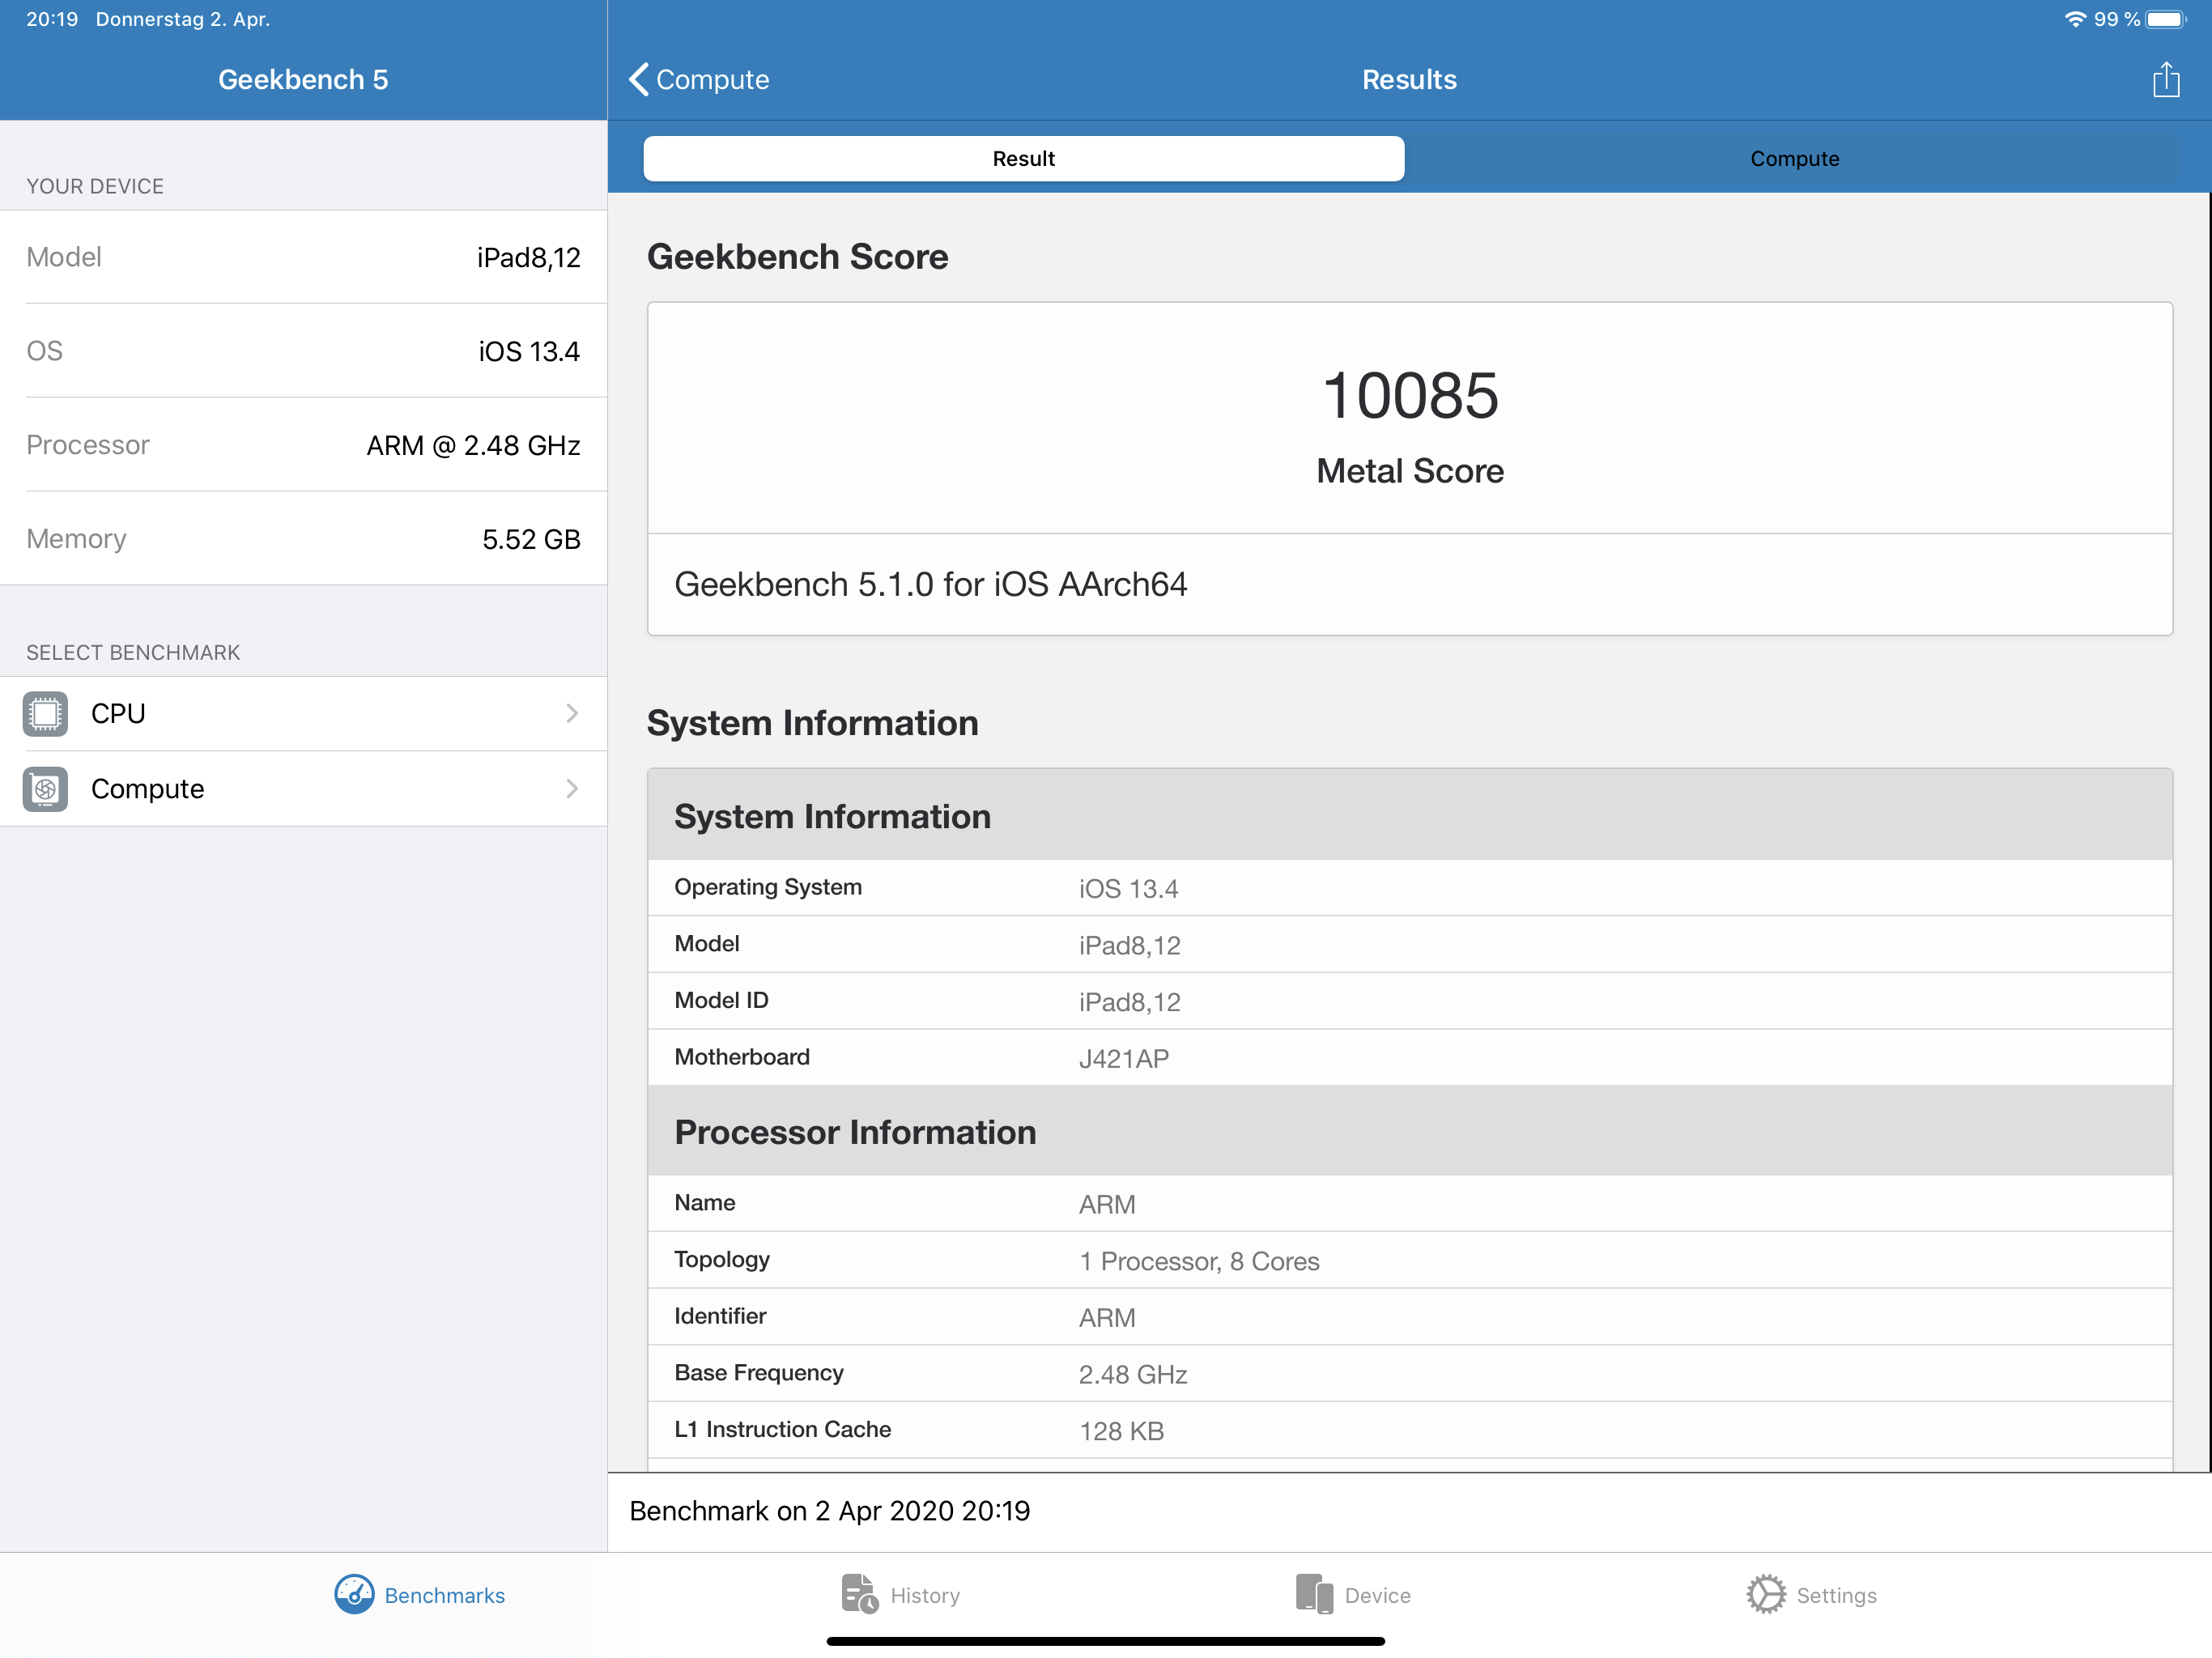Tap the back chevron next to Compute
Screen dimensions: 2212x1658
pos(639,80)
